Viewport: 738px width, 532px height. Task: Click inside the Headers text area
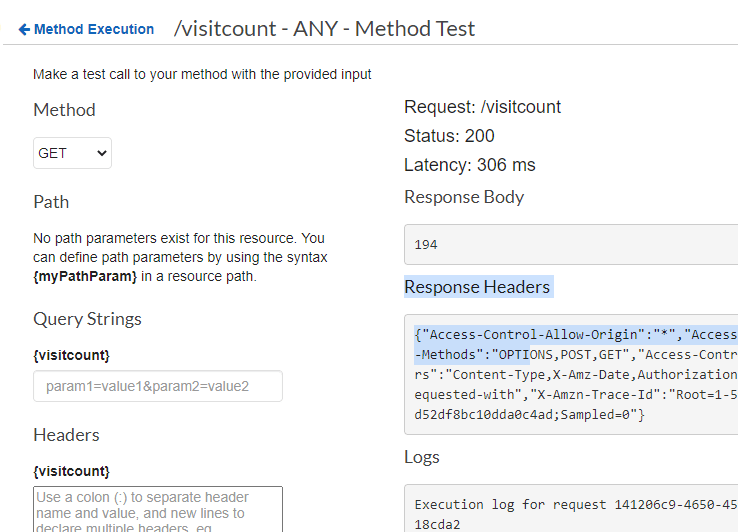[158, 509]
